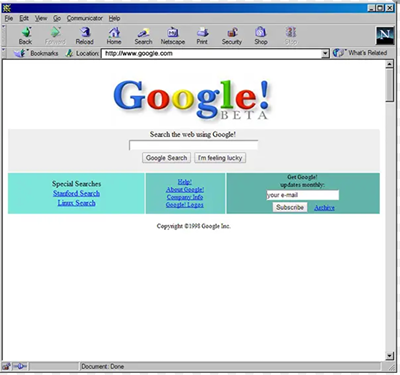
Task: Collapse the location toolbar grip handle
Action: point(4,53)
